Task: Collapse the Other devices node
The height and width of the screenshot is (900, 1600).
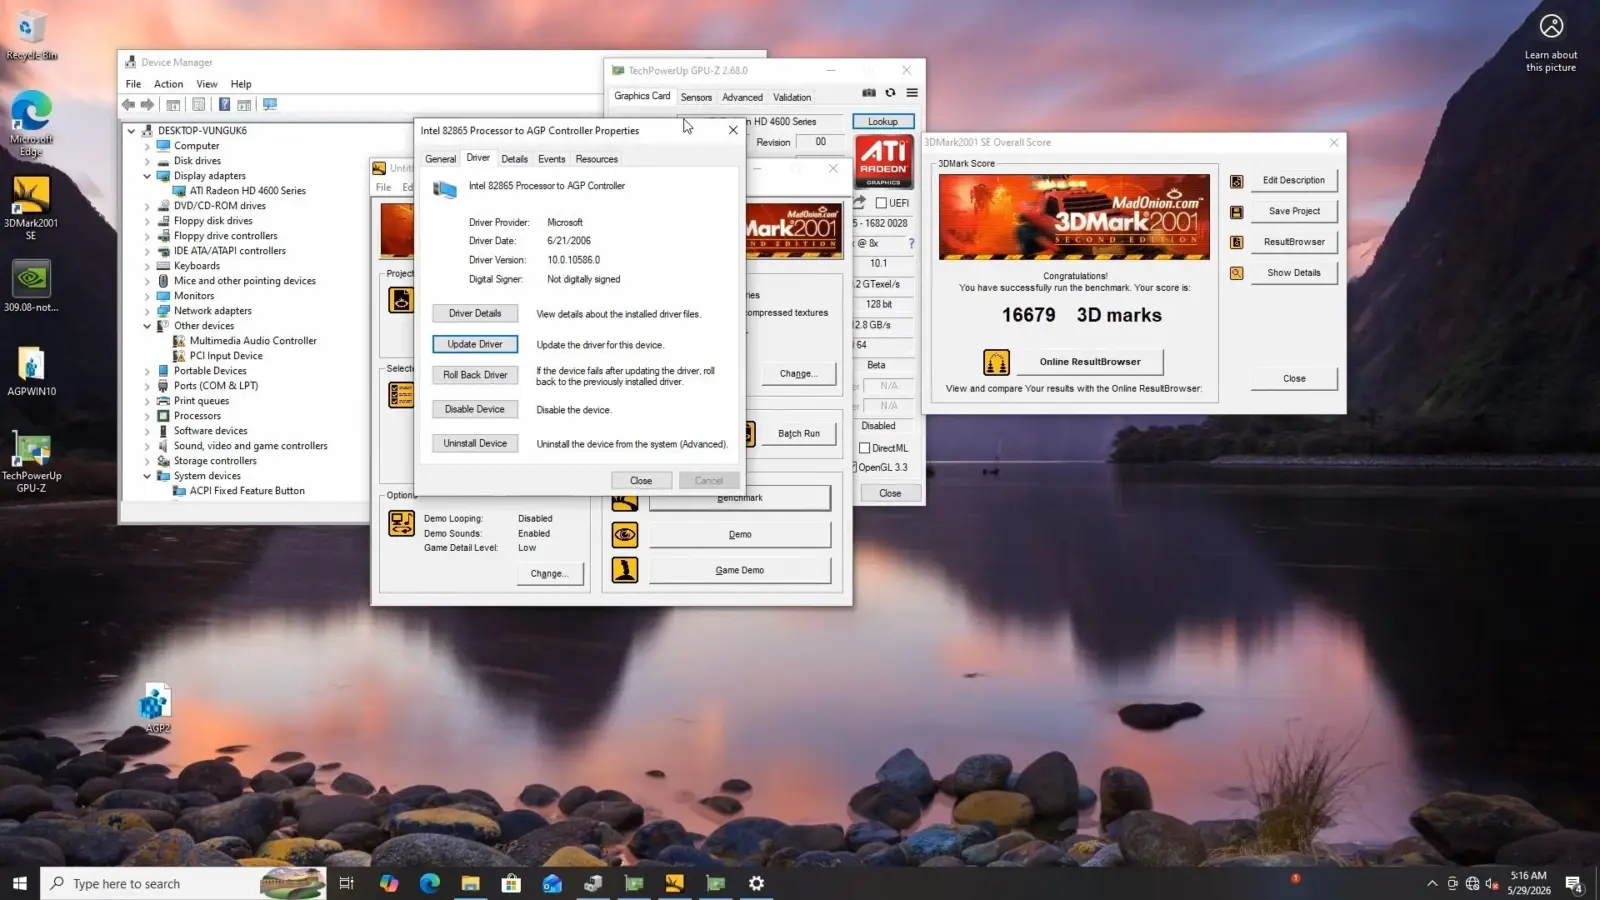Action: coord(147,326)
